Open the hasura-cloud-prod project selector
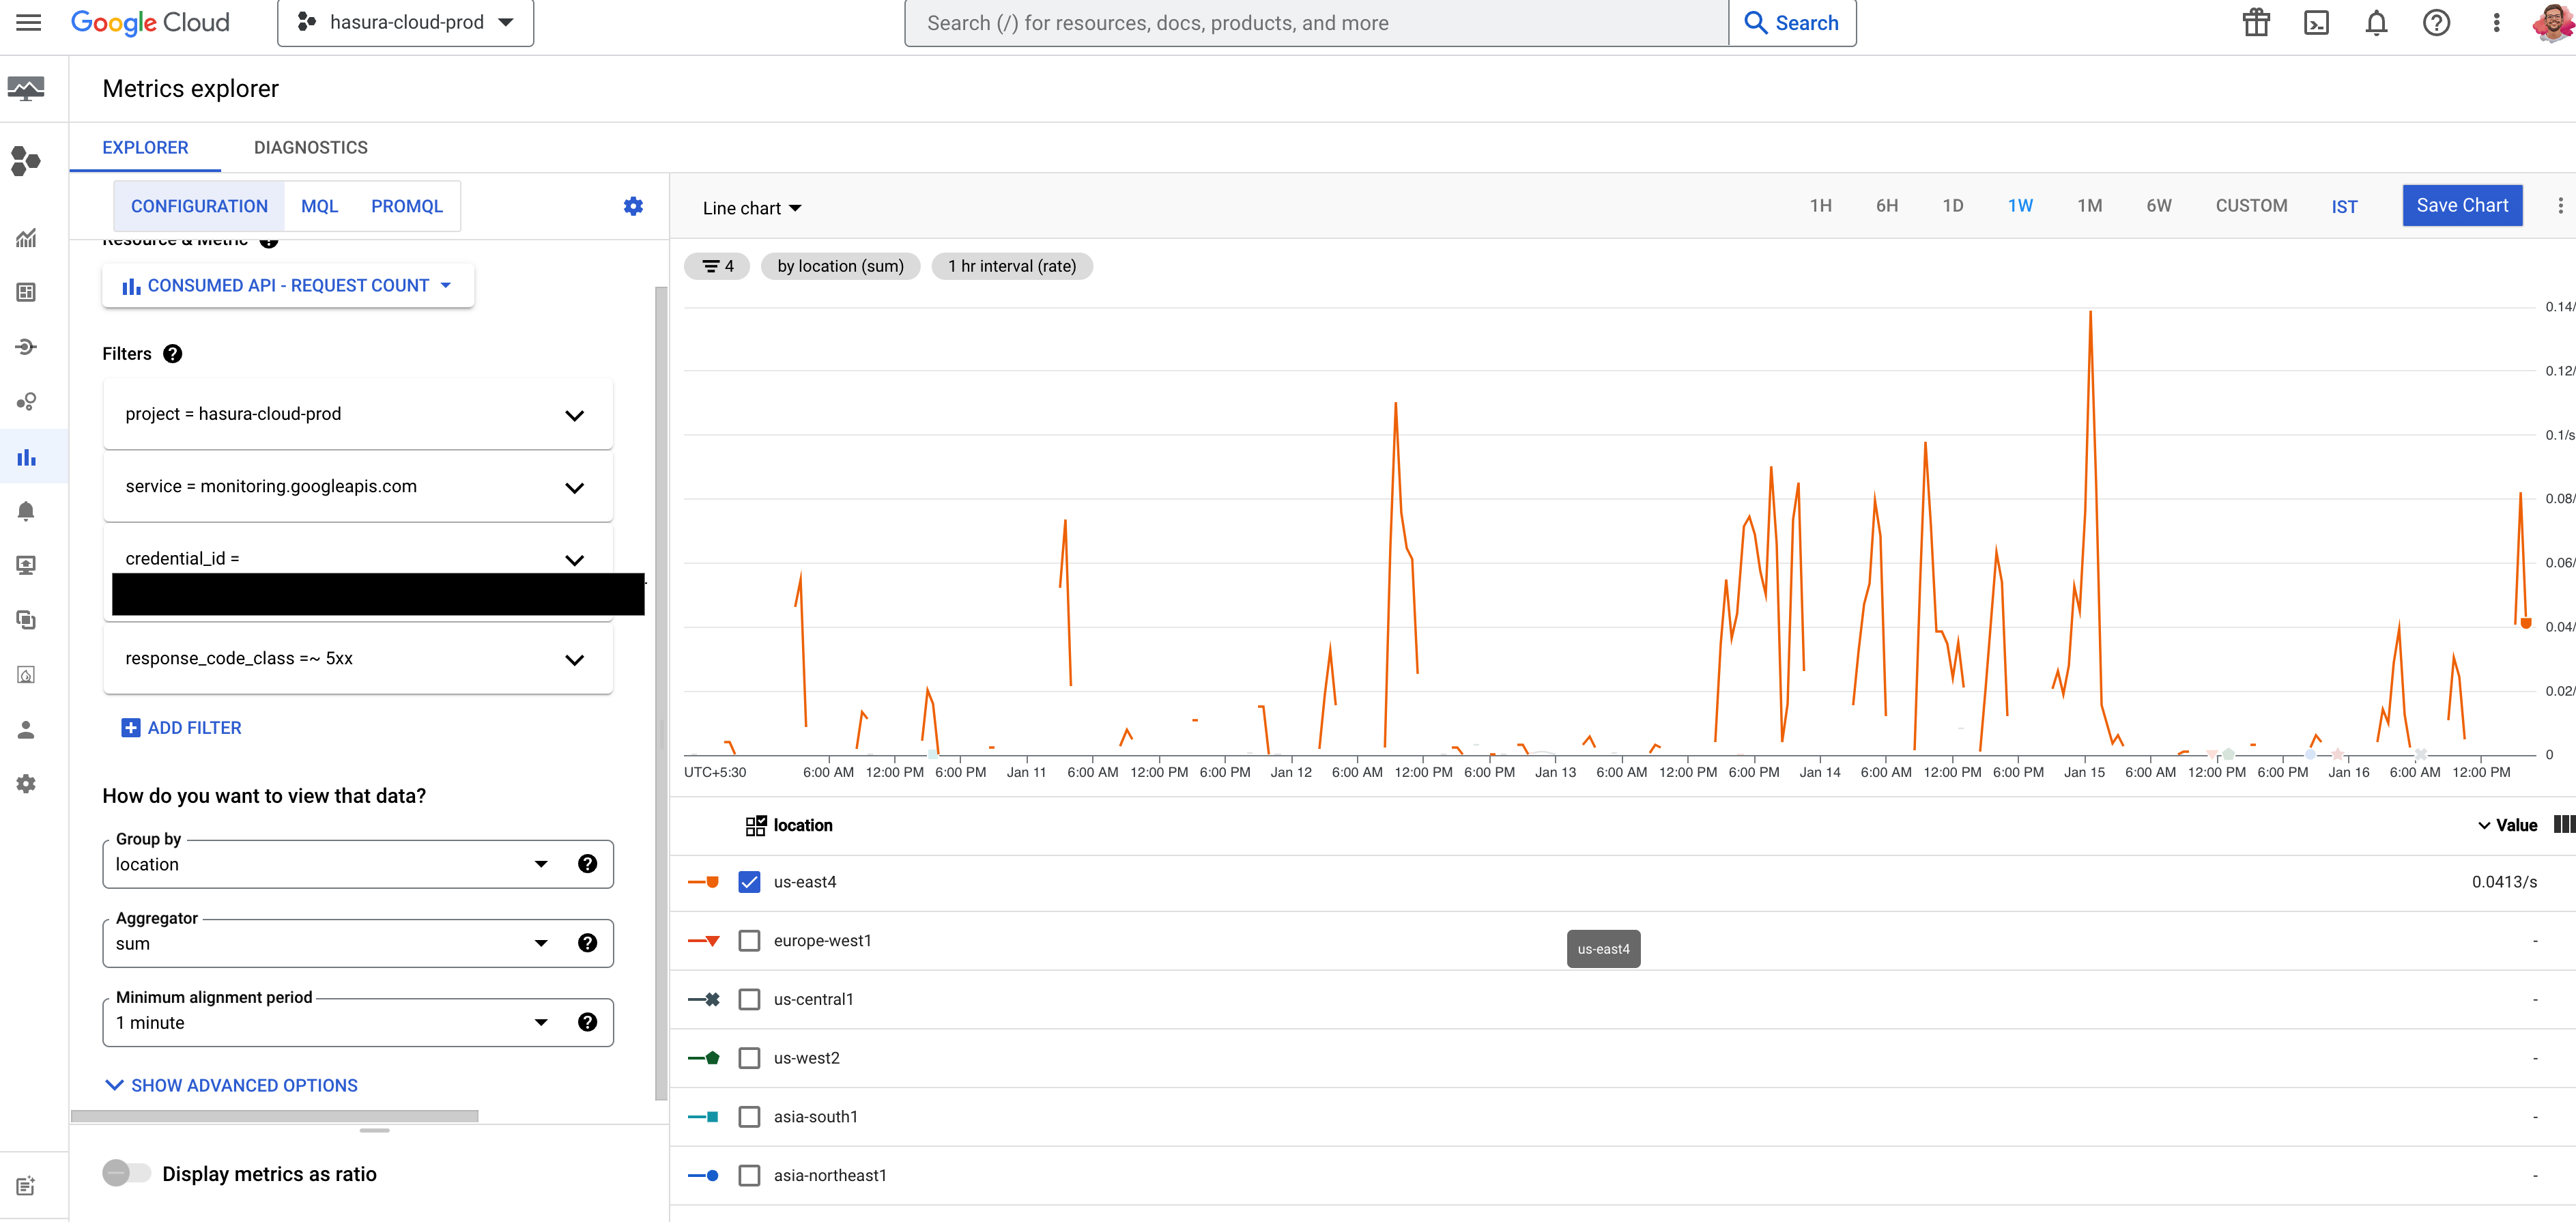Viewport: 2576px width, 1222px height. 405,22
